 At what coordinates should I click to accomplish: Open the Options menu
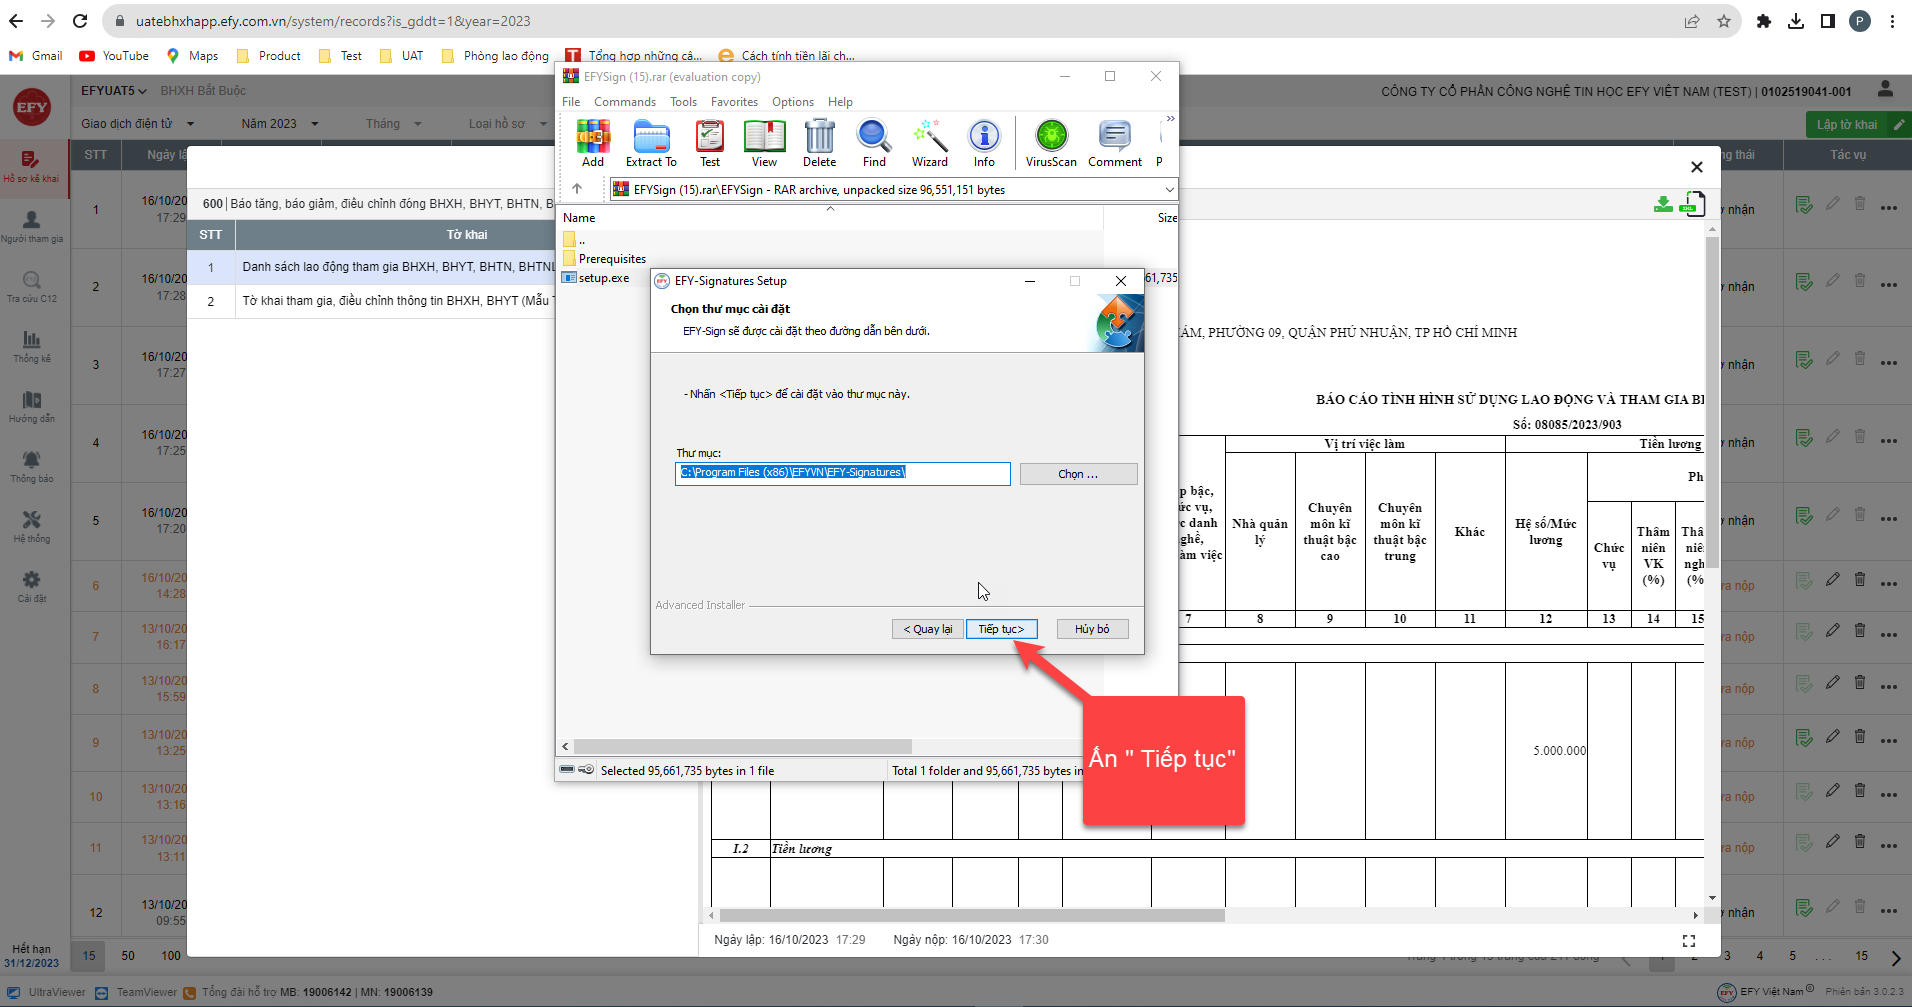pyautogui.click(x=792, y=102)
